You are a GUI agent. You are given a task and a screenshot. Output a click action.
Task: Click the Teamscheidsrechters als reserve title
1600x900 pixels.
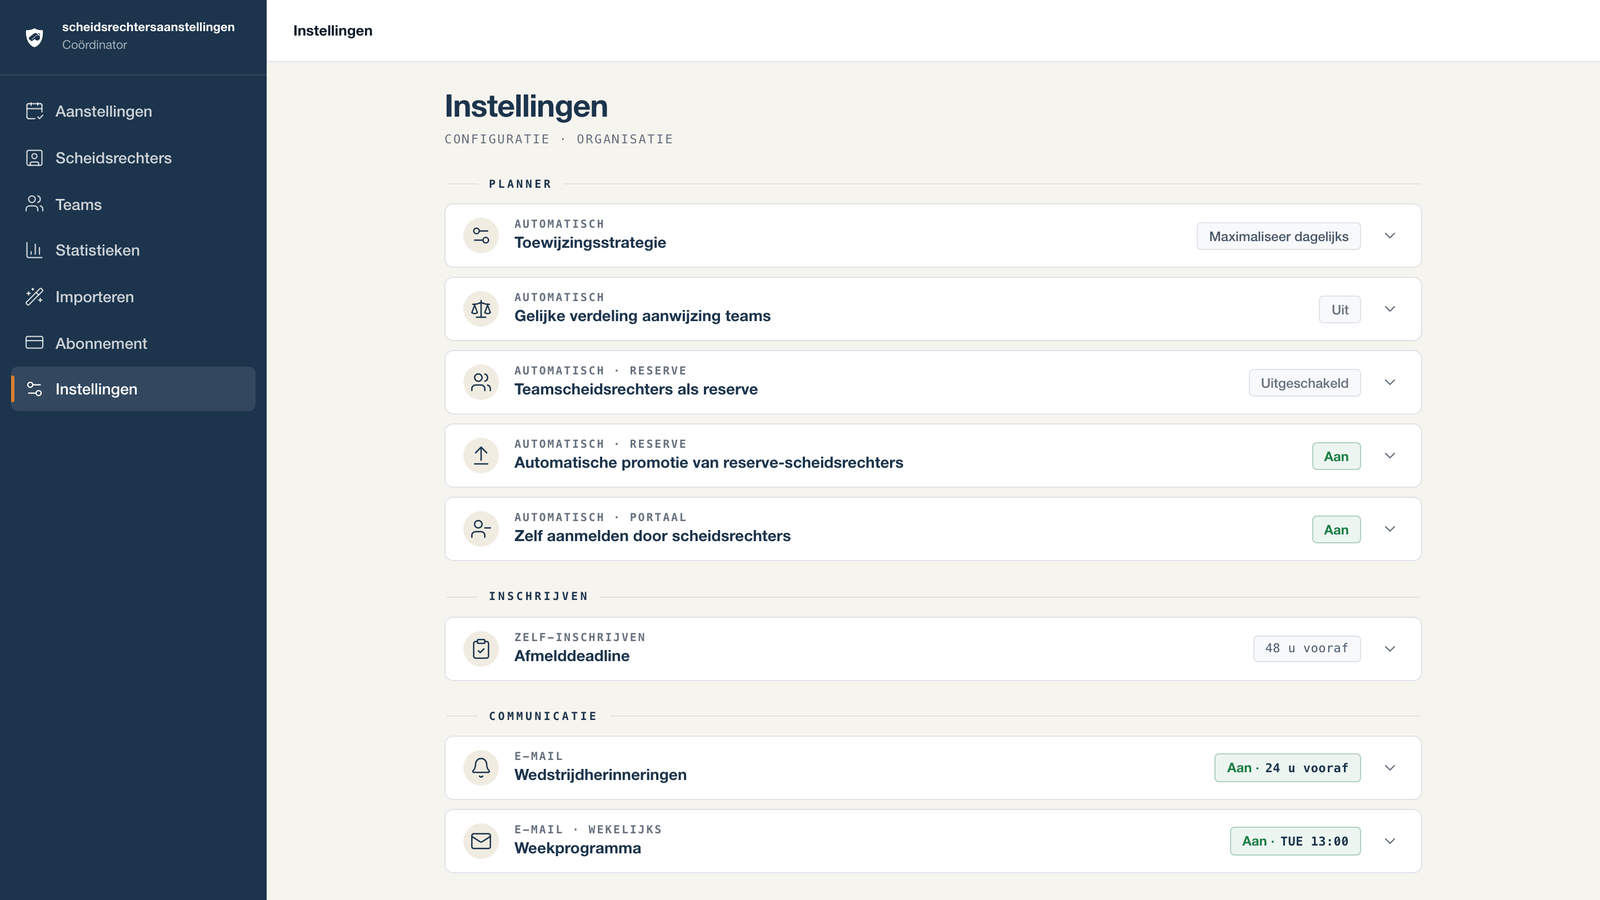(636, 389)
